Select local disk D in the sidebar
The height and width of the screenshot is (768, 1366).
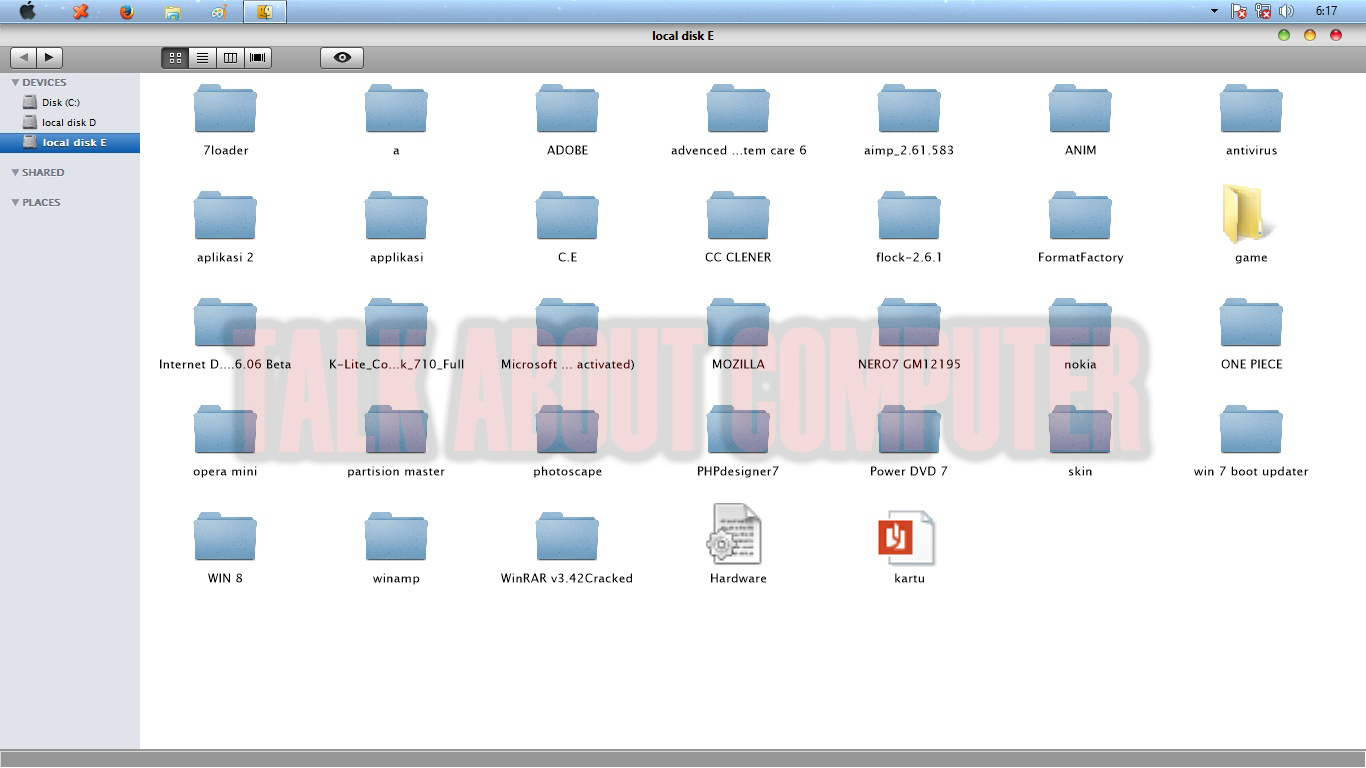click(70, 122)
